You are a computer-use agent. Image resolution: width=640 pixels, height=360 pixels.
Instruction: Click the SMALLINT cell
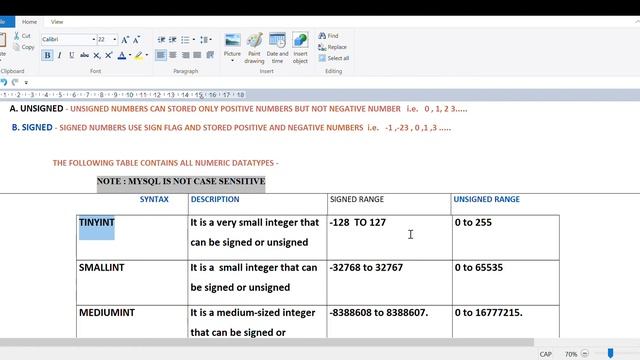pyautogui.click(x=132, y=282)
